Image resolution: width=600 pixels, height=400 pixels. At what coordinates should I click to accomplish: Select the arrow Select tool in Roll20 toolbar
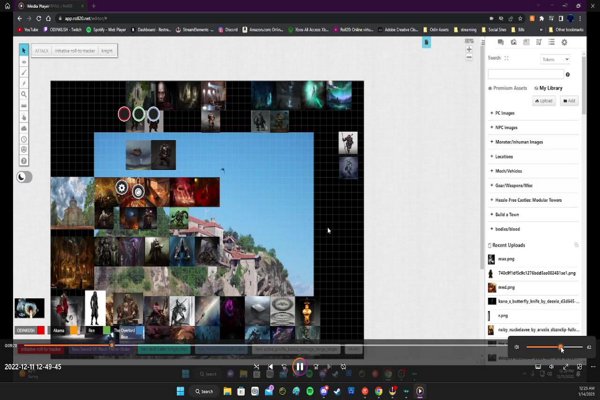click(24, 50)
